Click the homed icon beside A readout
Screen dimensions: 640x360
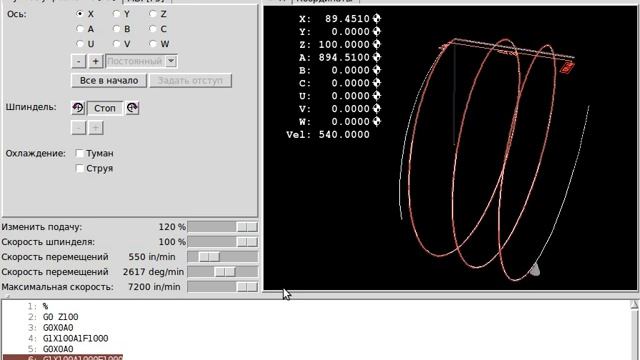tap(376, 57)
